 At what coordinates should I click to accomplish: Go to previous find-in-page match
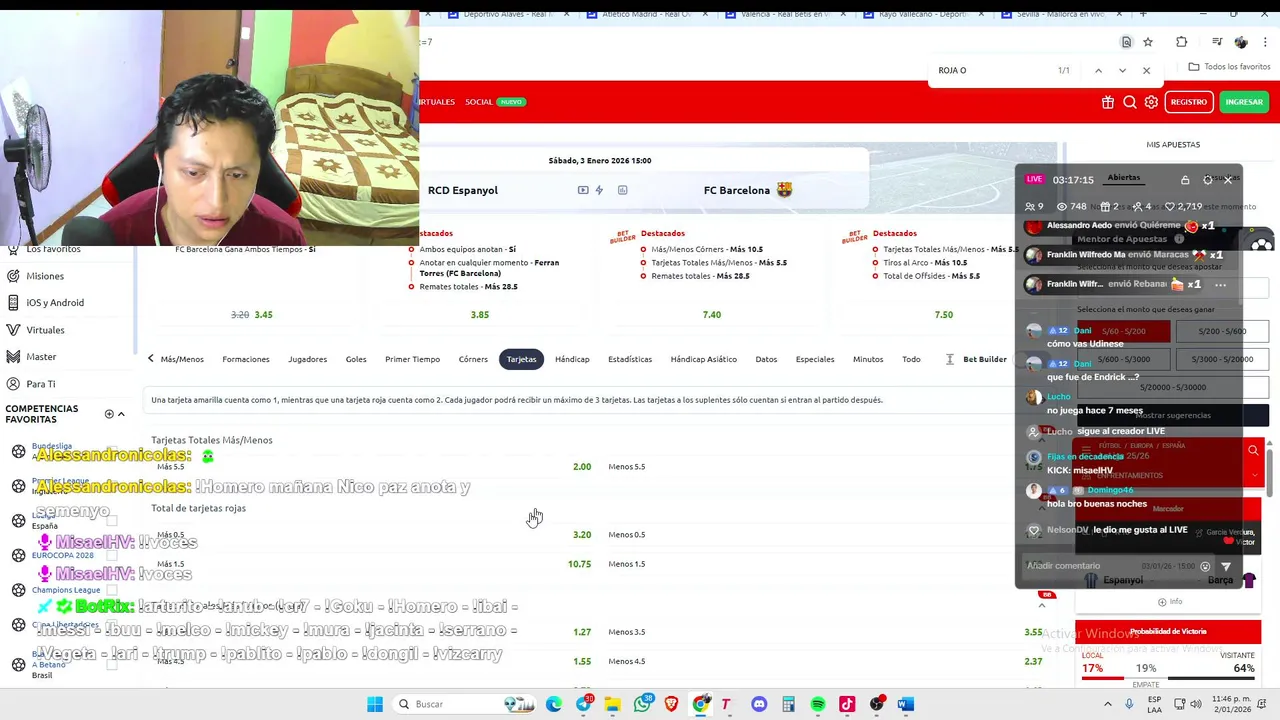tap(1098, 70)
